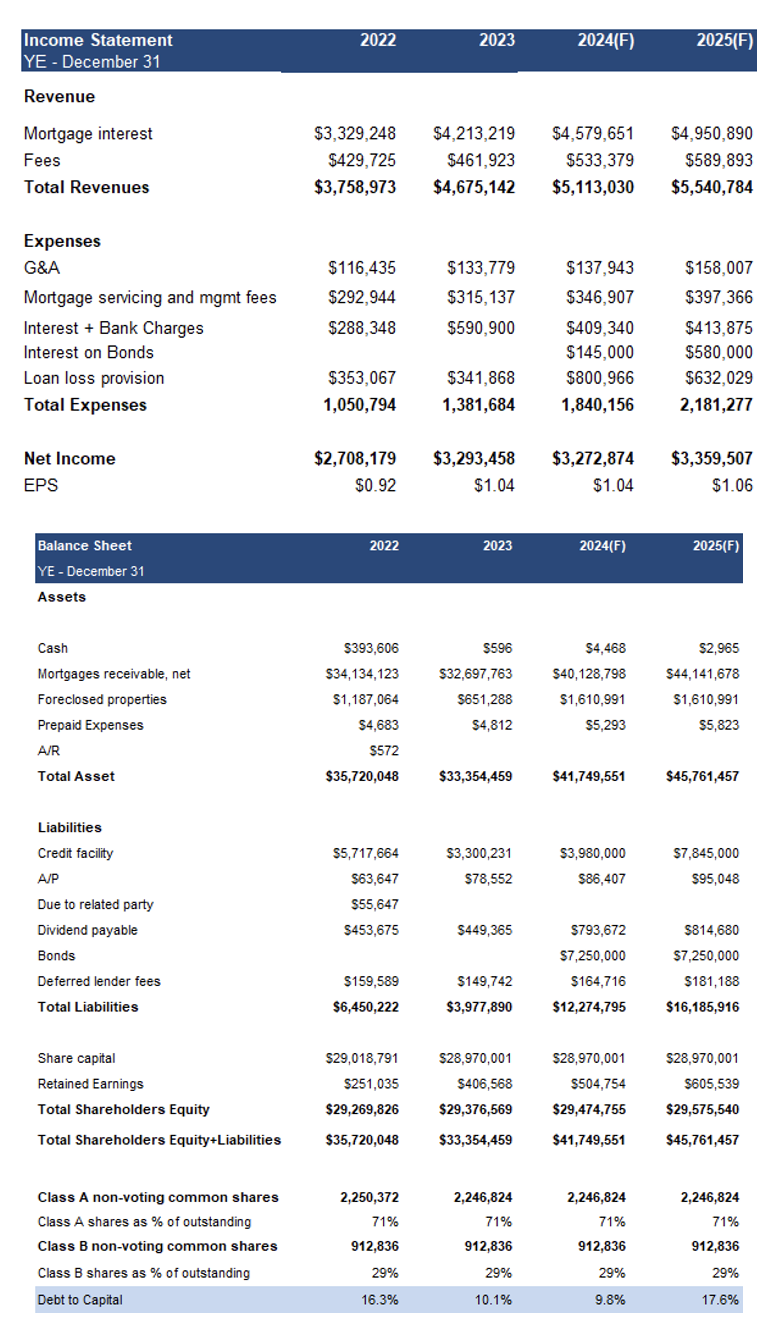776x1344 pixels.
Task: Select Class B non-voting common shares label
Action: click(x=158, y=1247)
